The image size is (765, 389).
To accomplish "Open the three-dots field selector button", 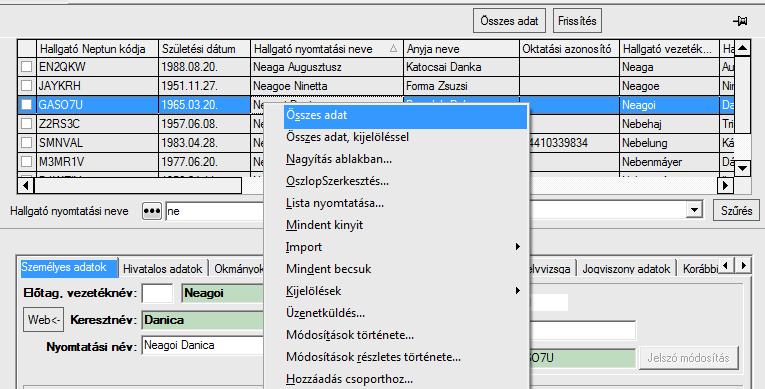I will pyautogui.click(x=152, y=211).
